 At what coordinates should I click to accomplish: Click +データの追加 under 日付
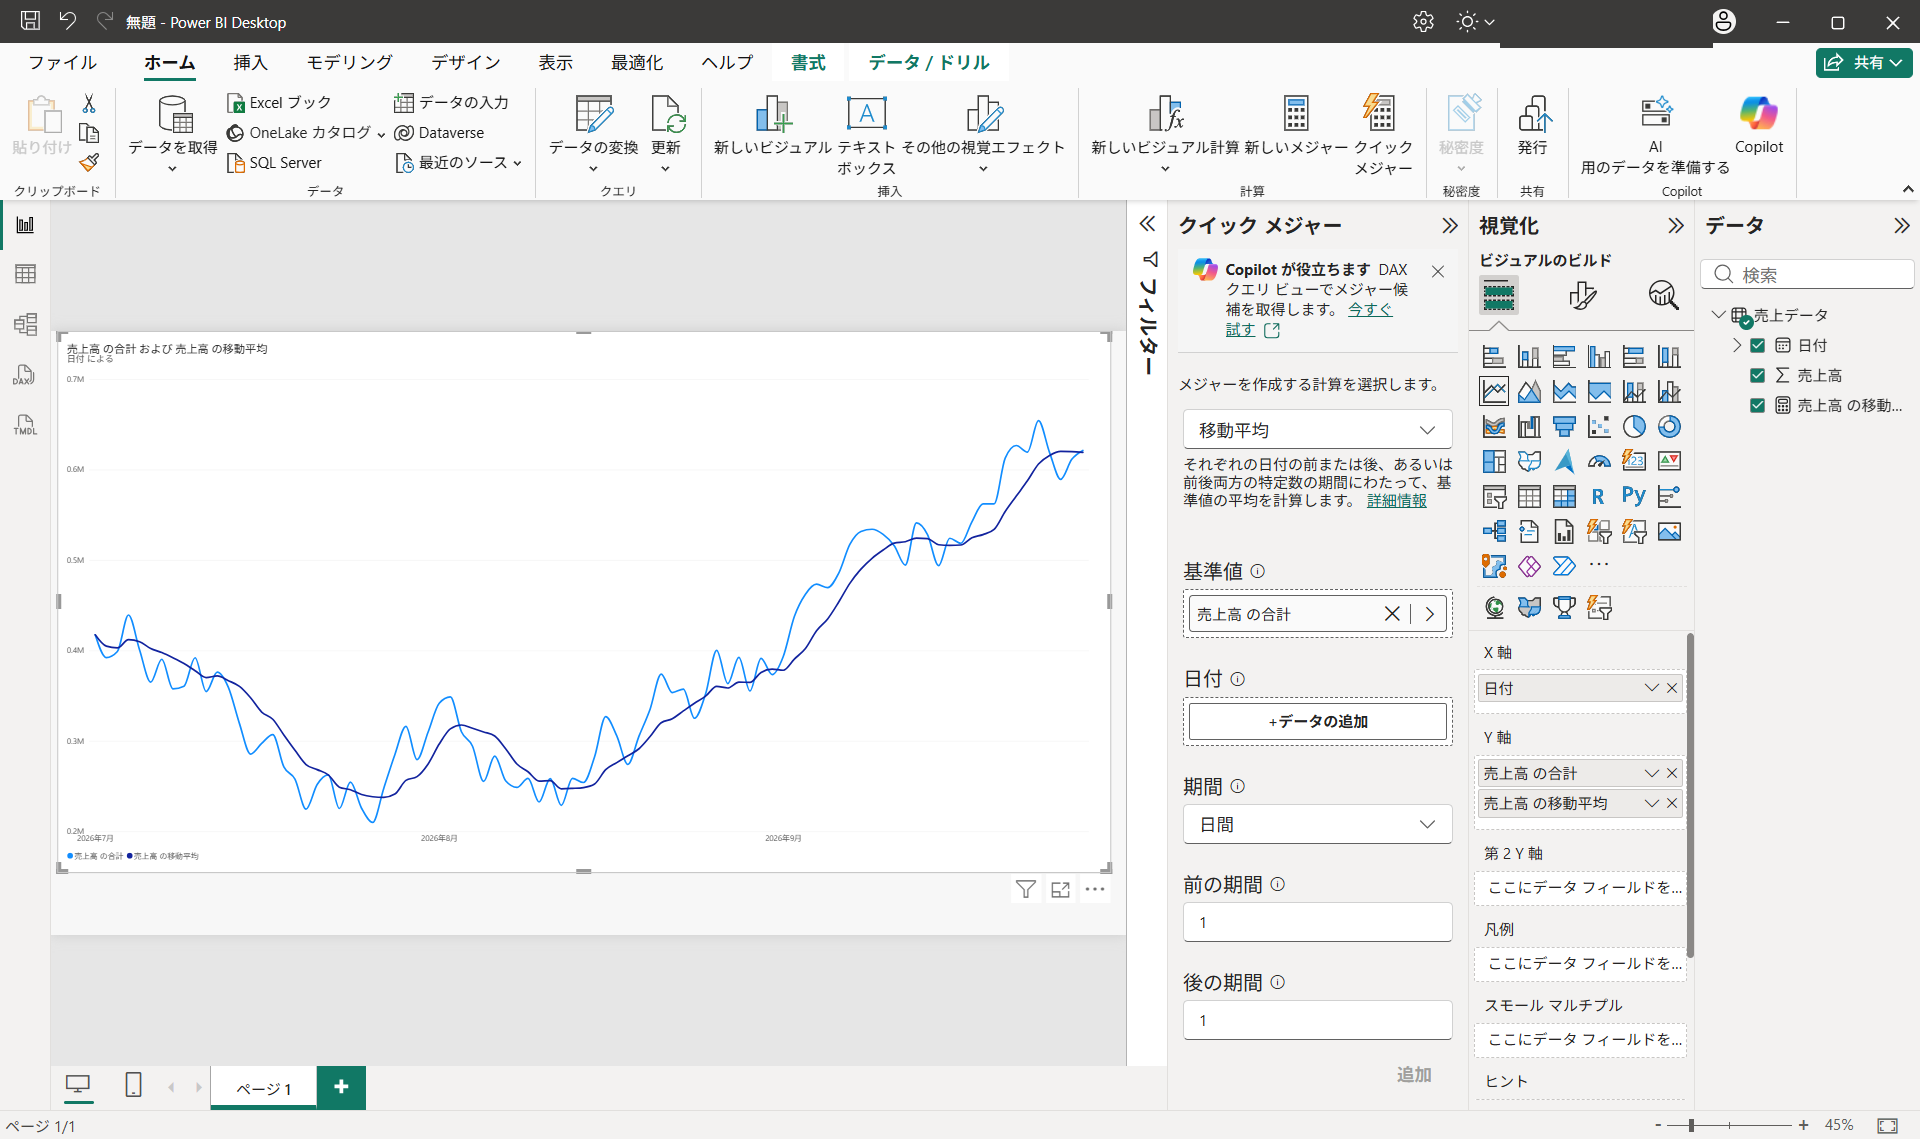pyautogui.click(x=1317, y=721)
